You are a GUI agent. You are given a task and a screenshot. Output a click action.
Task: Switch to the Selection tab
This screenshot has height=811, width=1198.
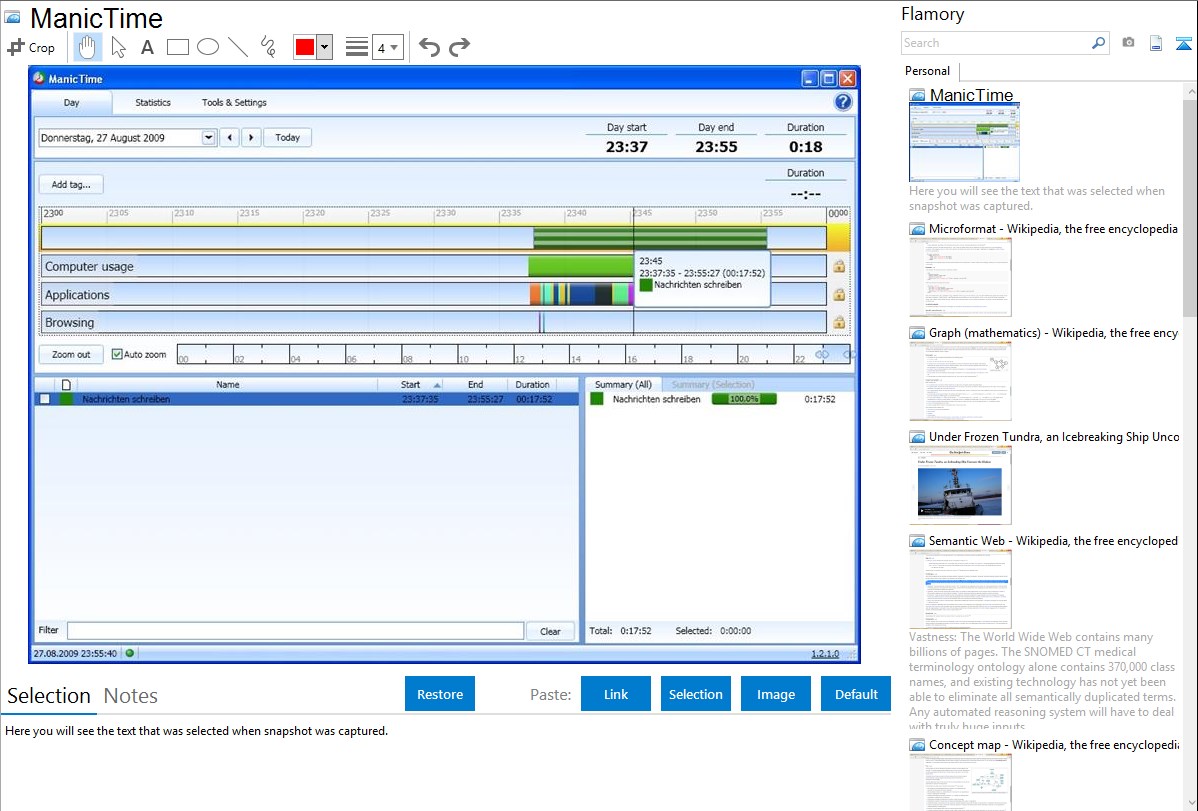coord(49,696)
